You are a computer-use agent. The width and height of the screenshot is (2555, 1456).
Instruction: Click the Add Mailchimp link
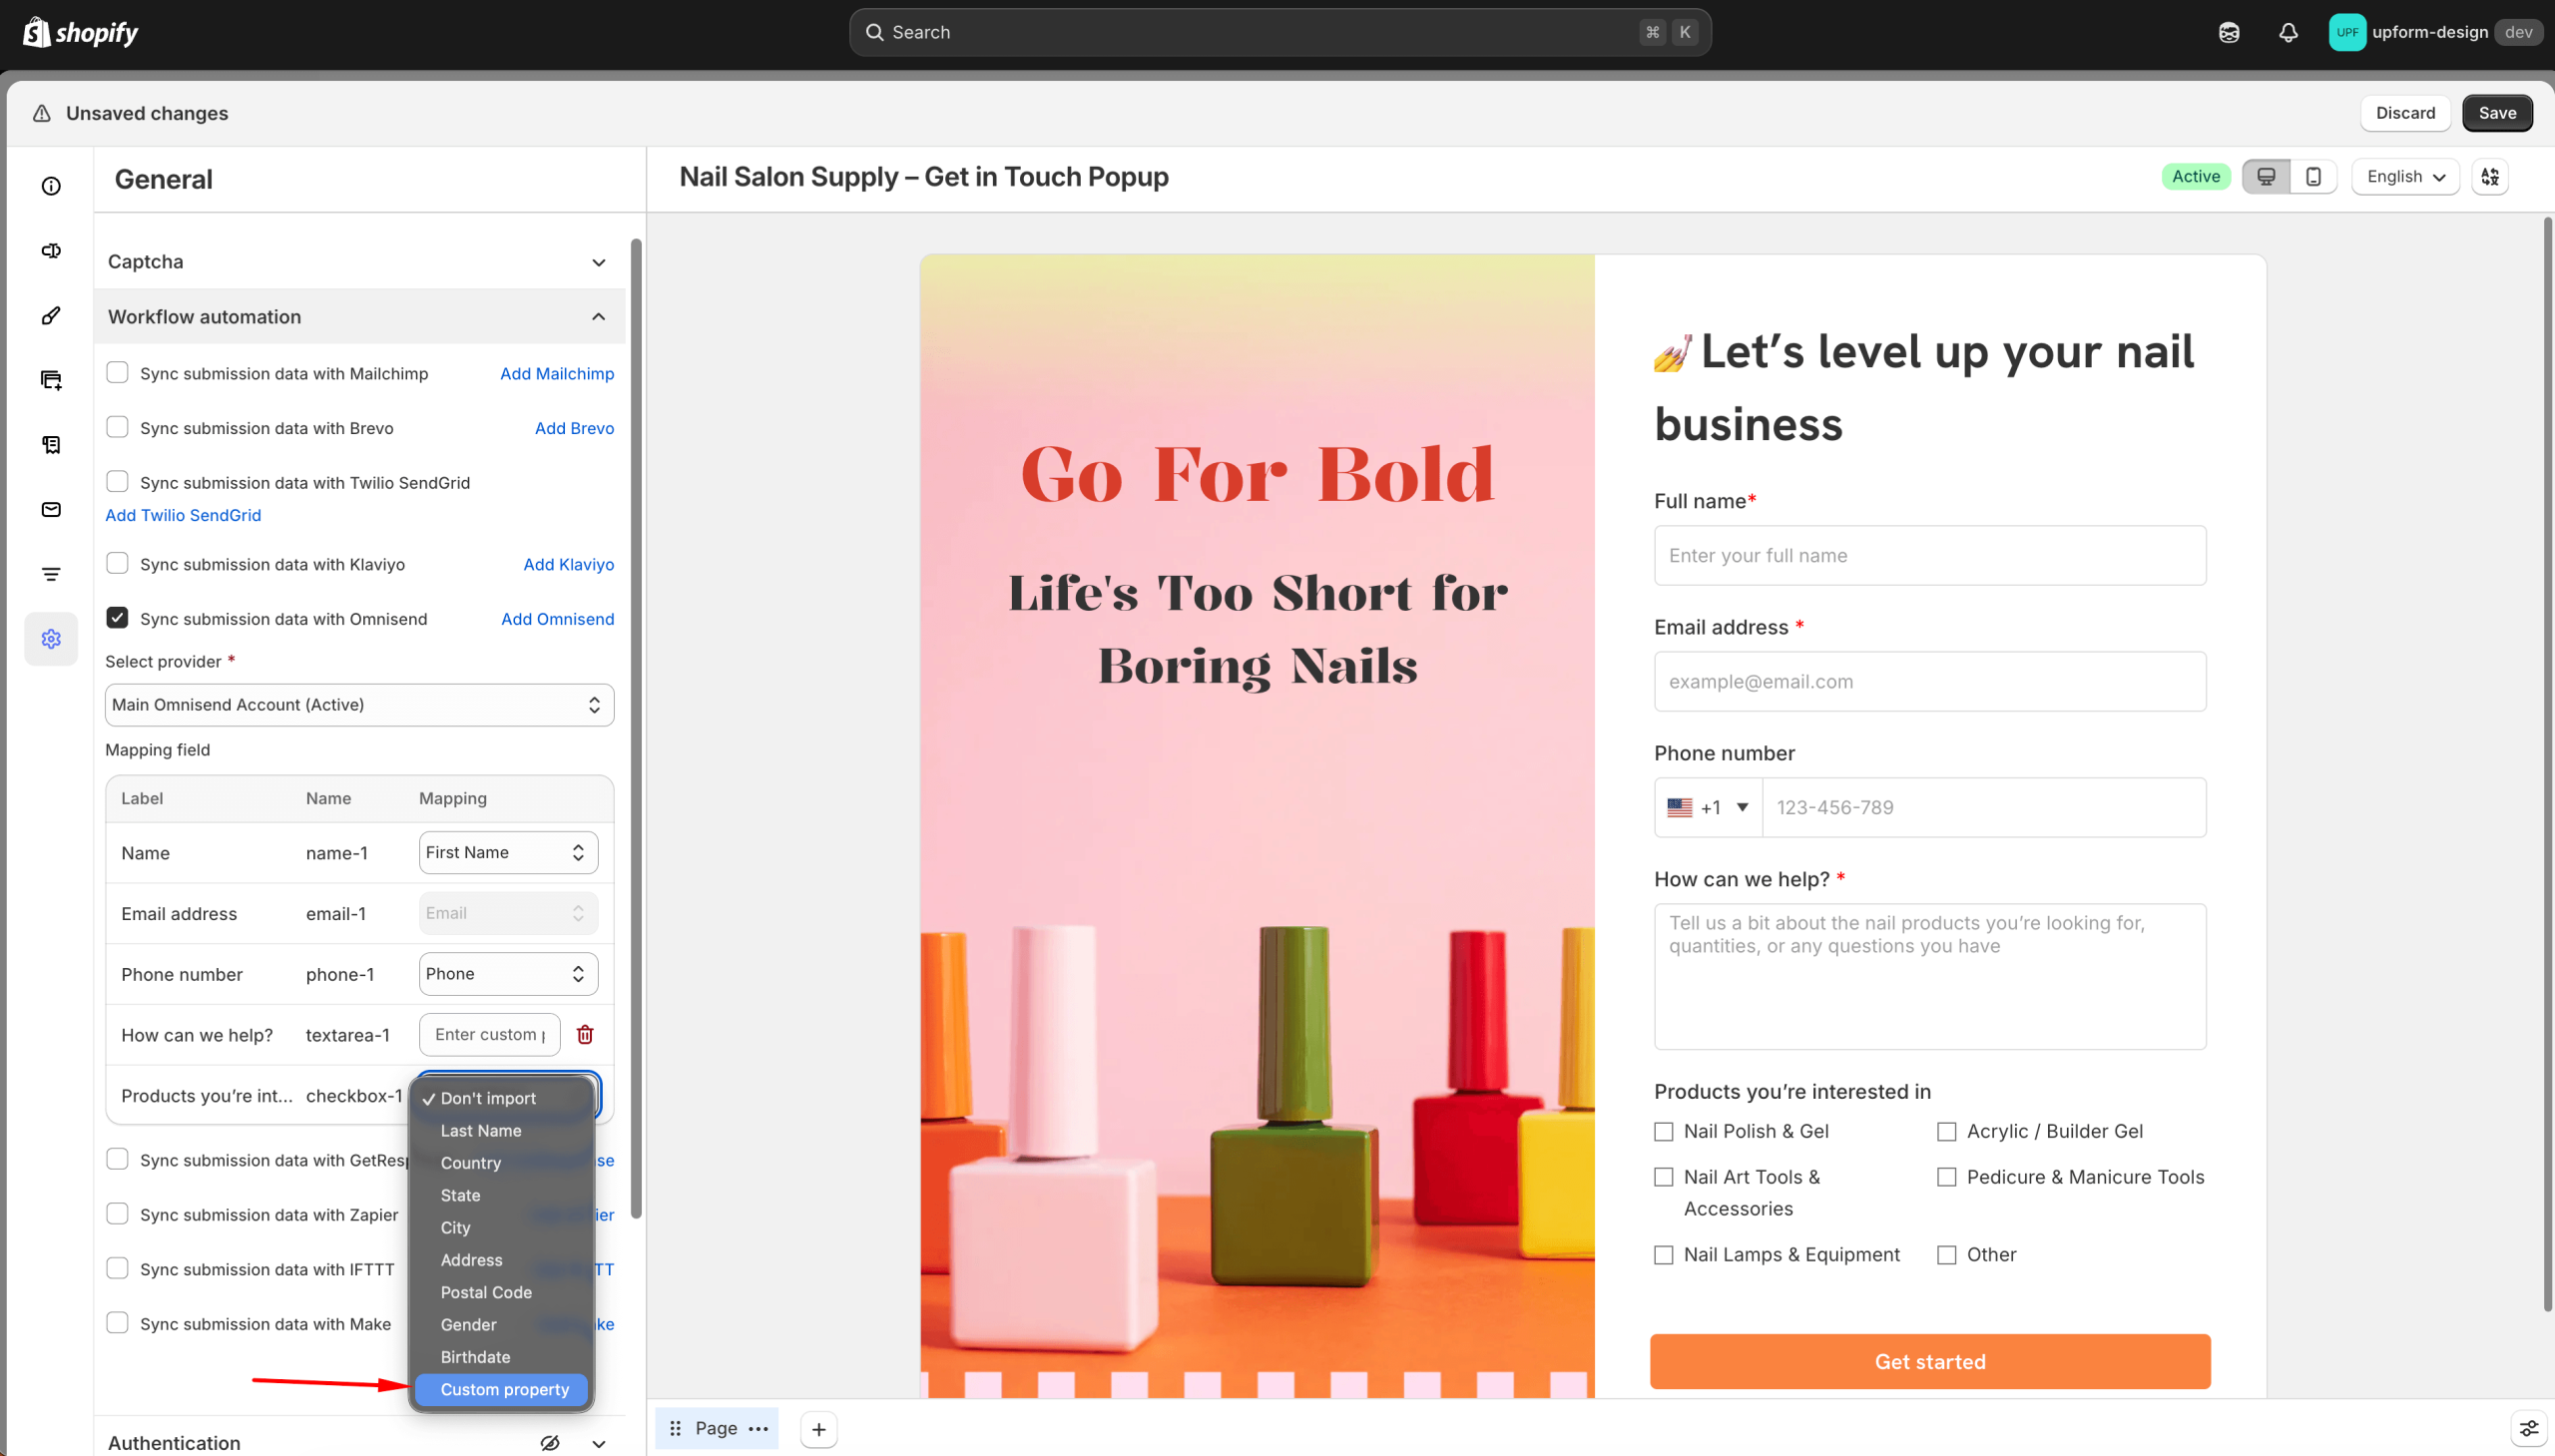click(557, 373)
